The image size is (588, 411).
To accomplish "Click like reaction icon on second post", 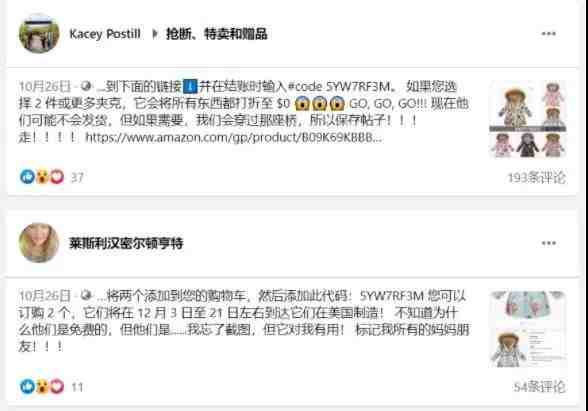I will [x=27, y=386].
